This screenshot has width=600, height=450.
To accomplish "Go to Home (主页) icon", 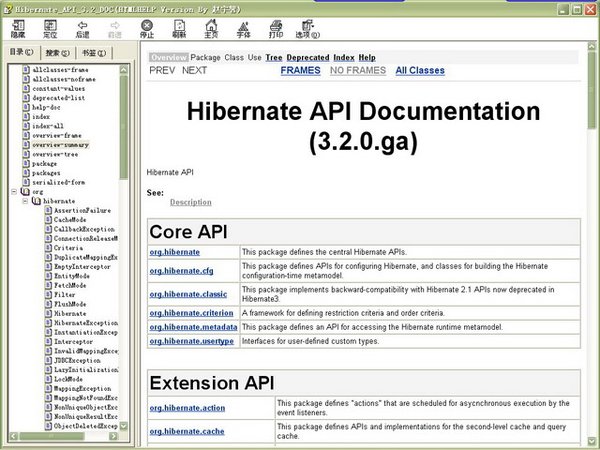I will (x=212, y=25).
